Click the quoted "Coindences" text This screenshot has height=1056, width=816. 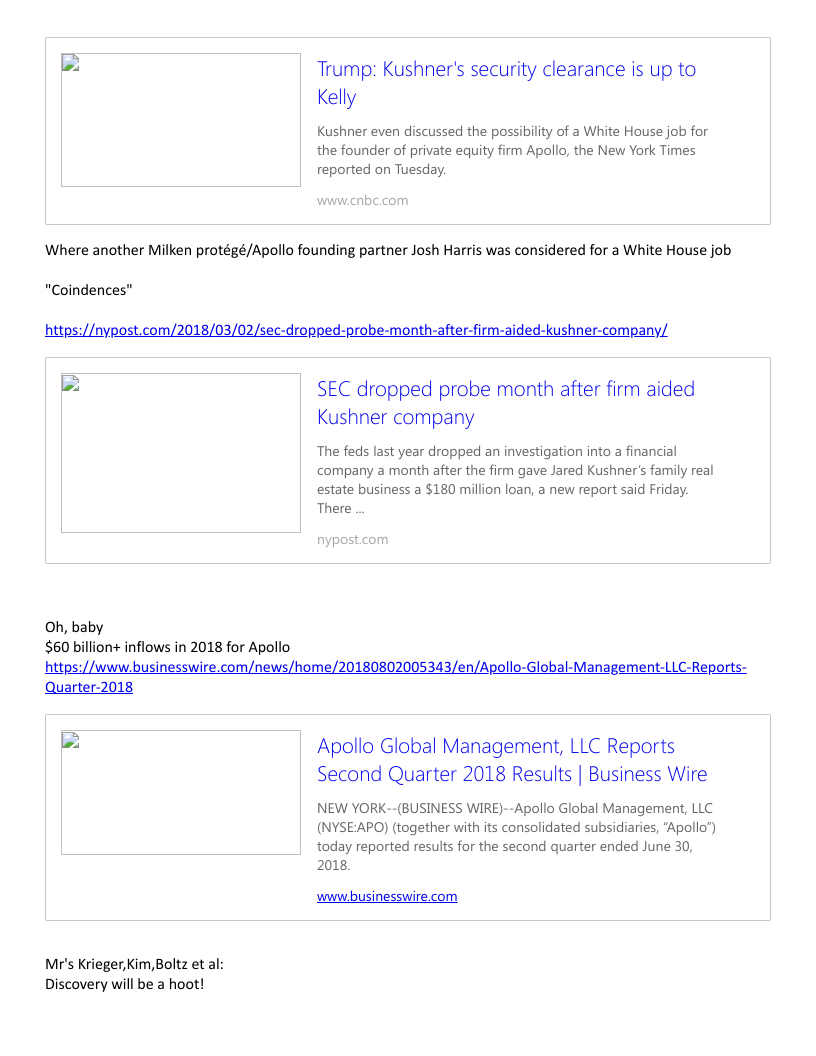click(89, 290)
